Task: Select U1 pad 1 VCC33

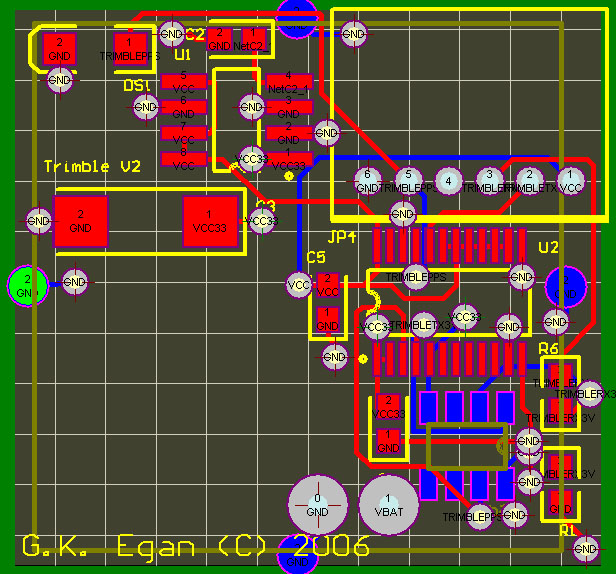Action: (289, 159)
